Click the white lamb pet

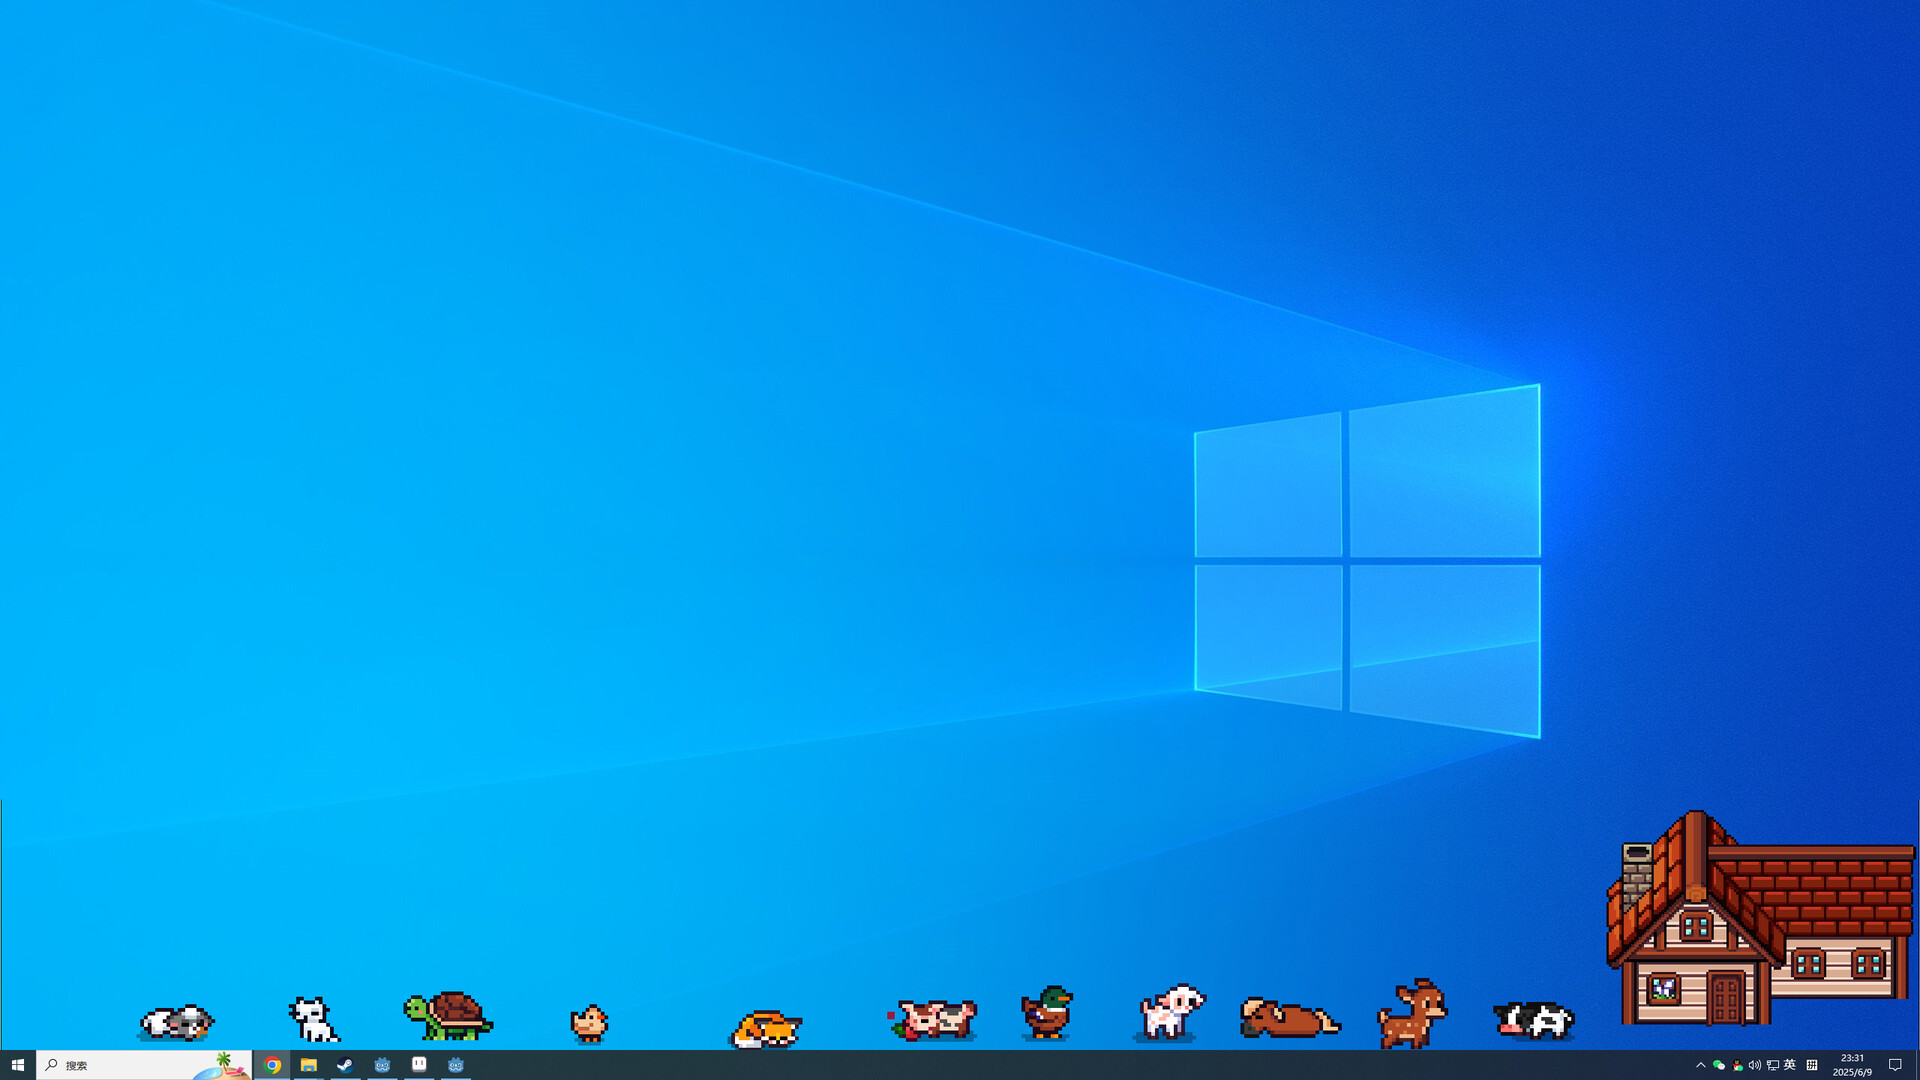[1171, 1012]
